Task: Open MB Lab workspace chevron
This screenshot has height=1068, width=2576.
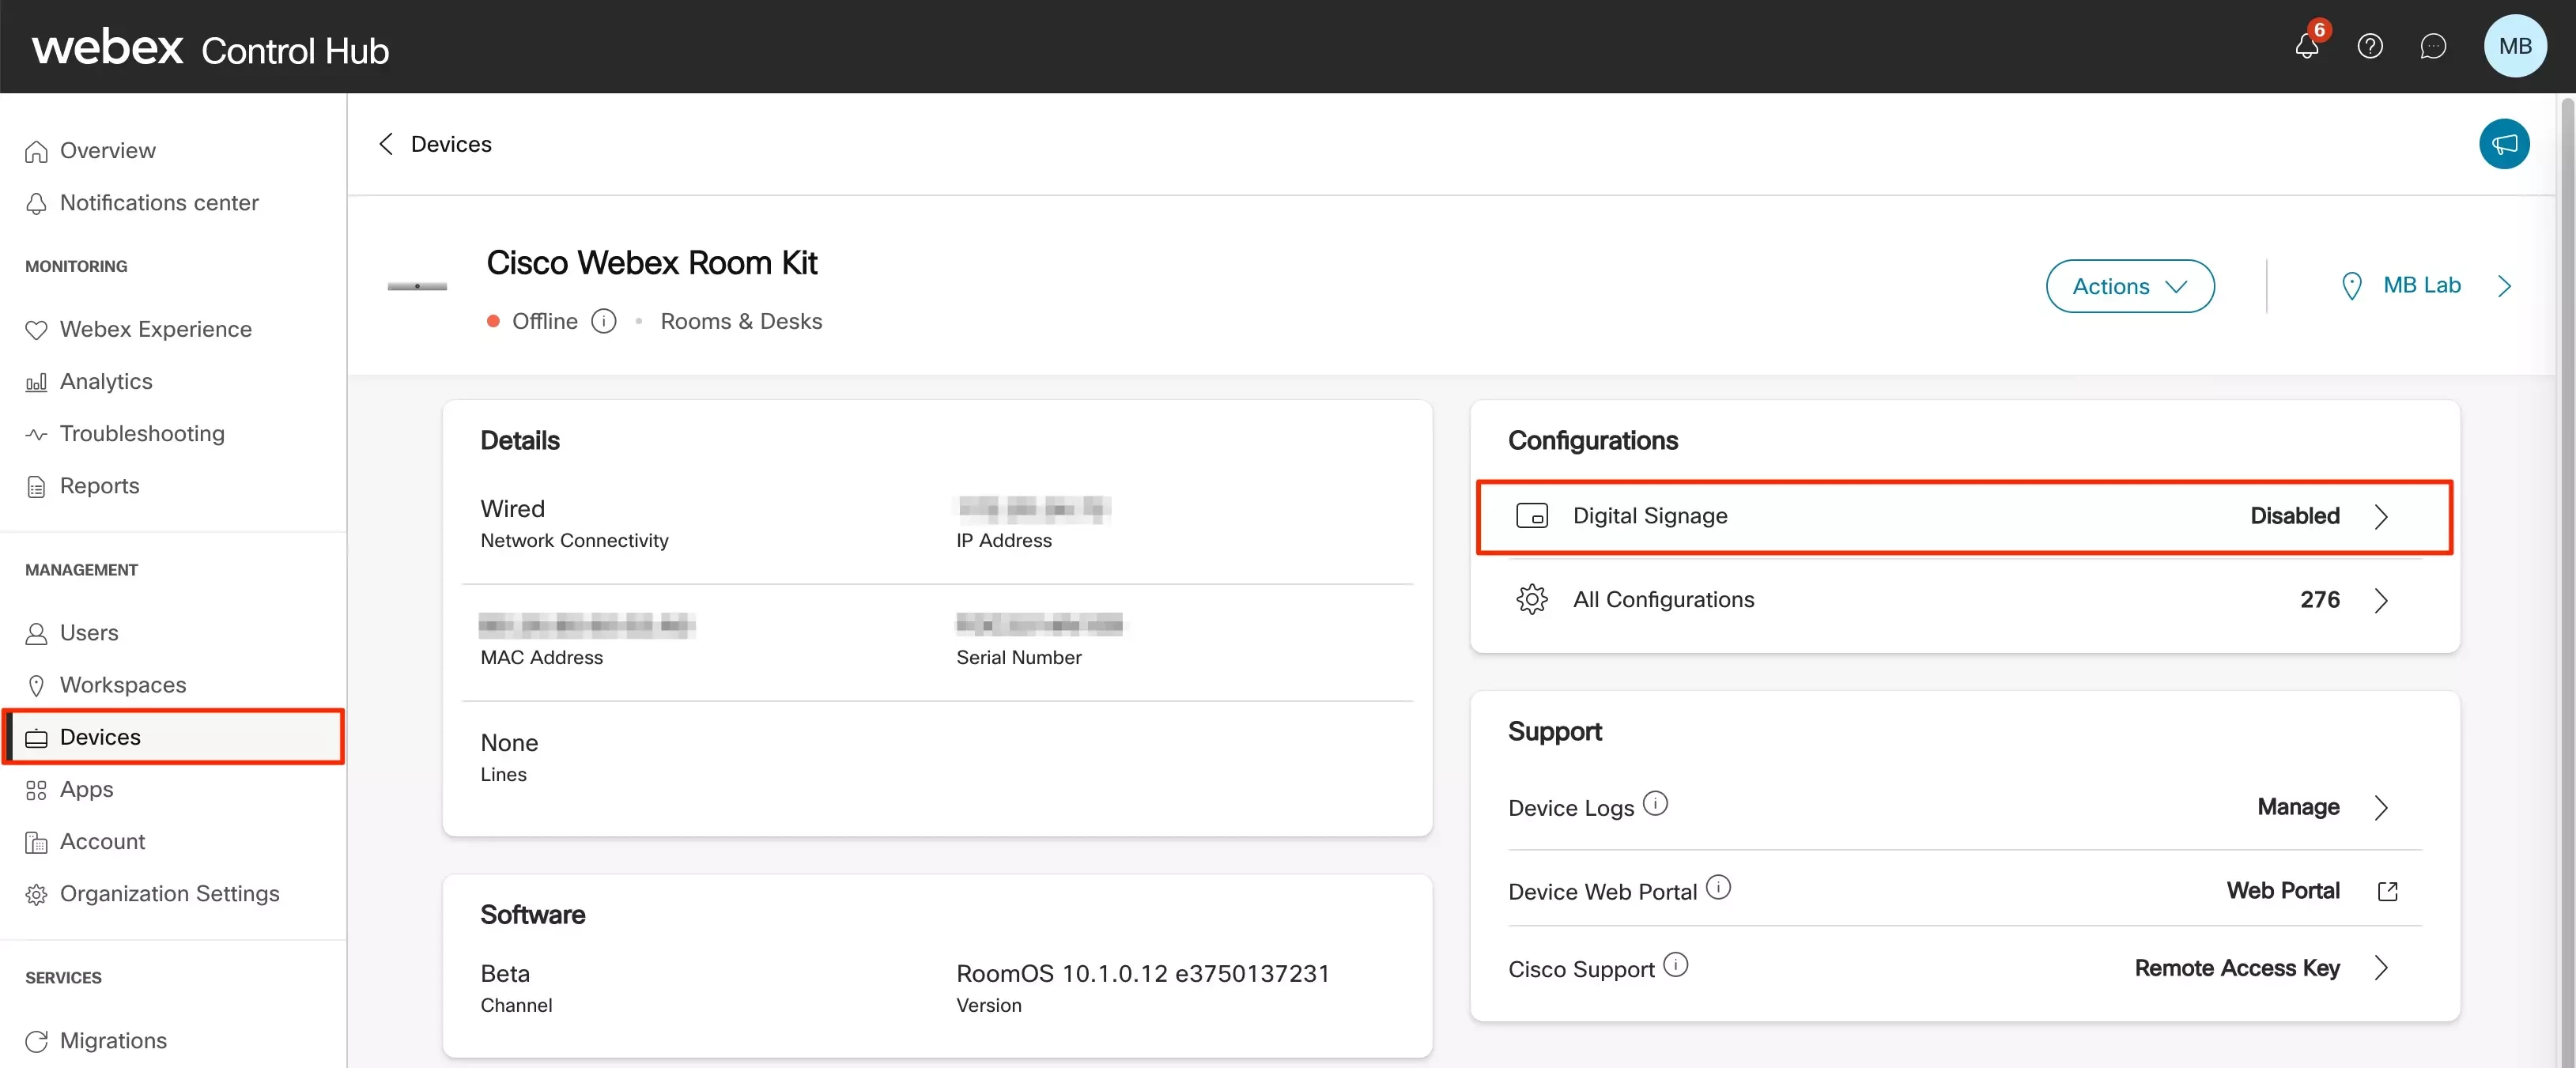Action: click(2503, 286)
